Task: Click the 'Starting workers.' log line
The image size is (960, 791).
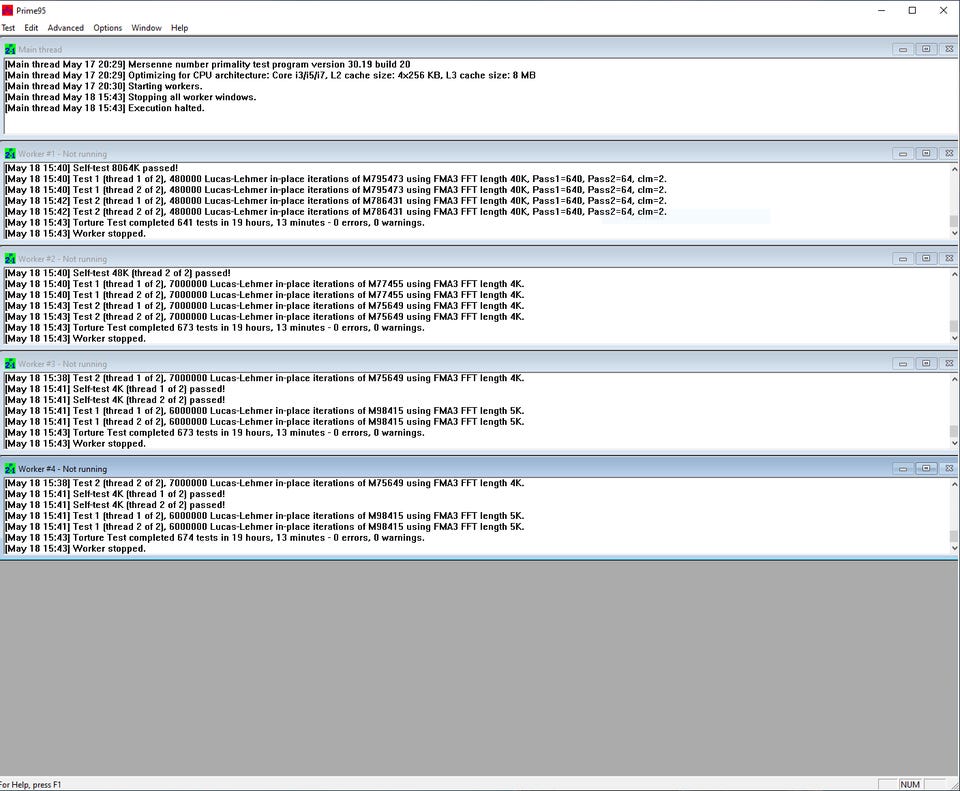Action: point(103,86)
